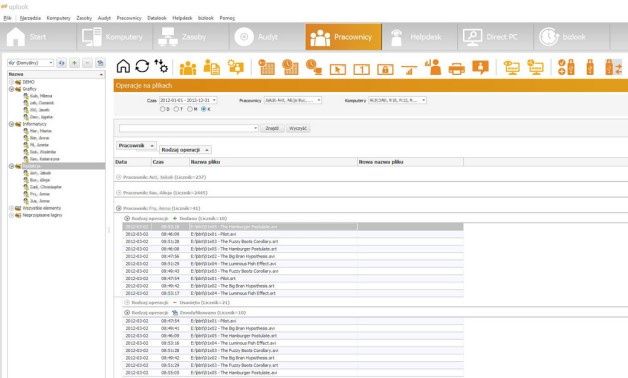Open the Pomoc menu
This screenshot has height=378, width=628.
pyautogui.click(x=227, y=18)
